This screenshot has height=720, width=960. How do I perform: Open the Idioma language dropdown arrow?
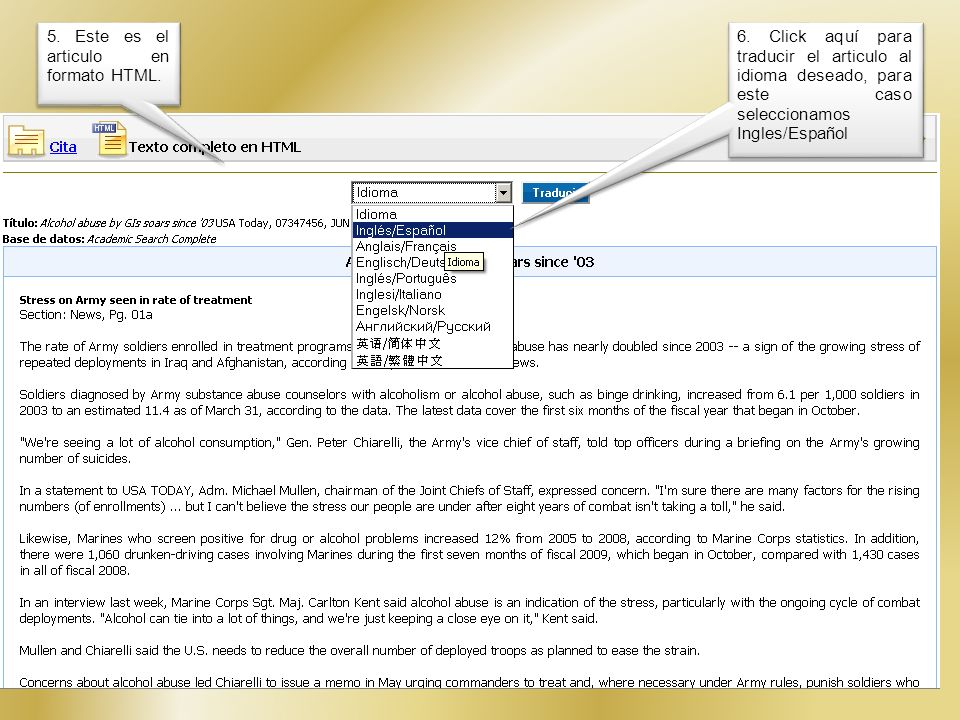pyautogui.click(x=503, y=193)
